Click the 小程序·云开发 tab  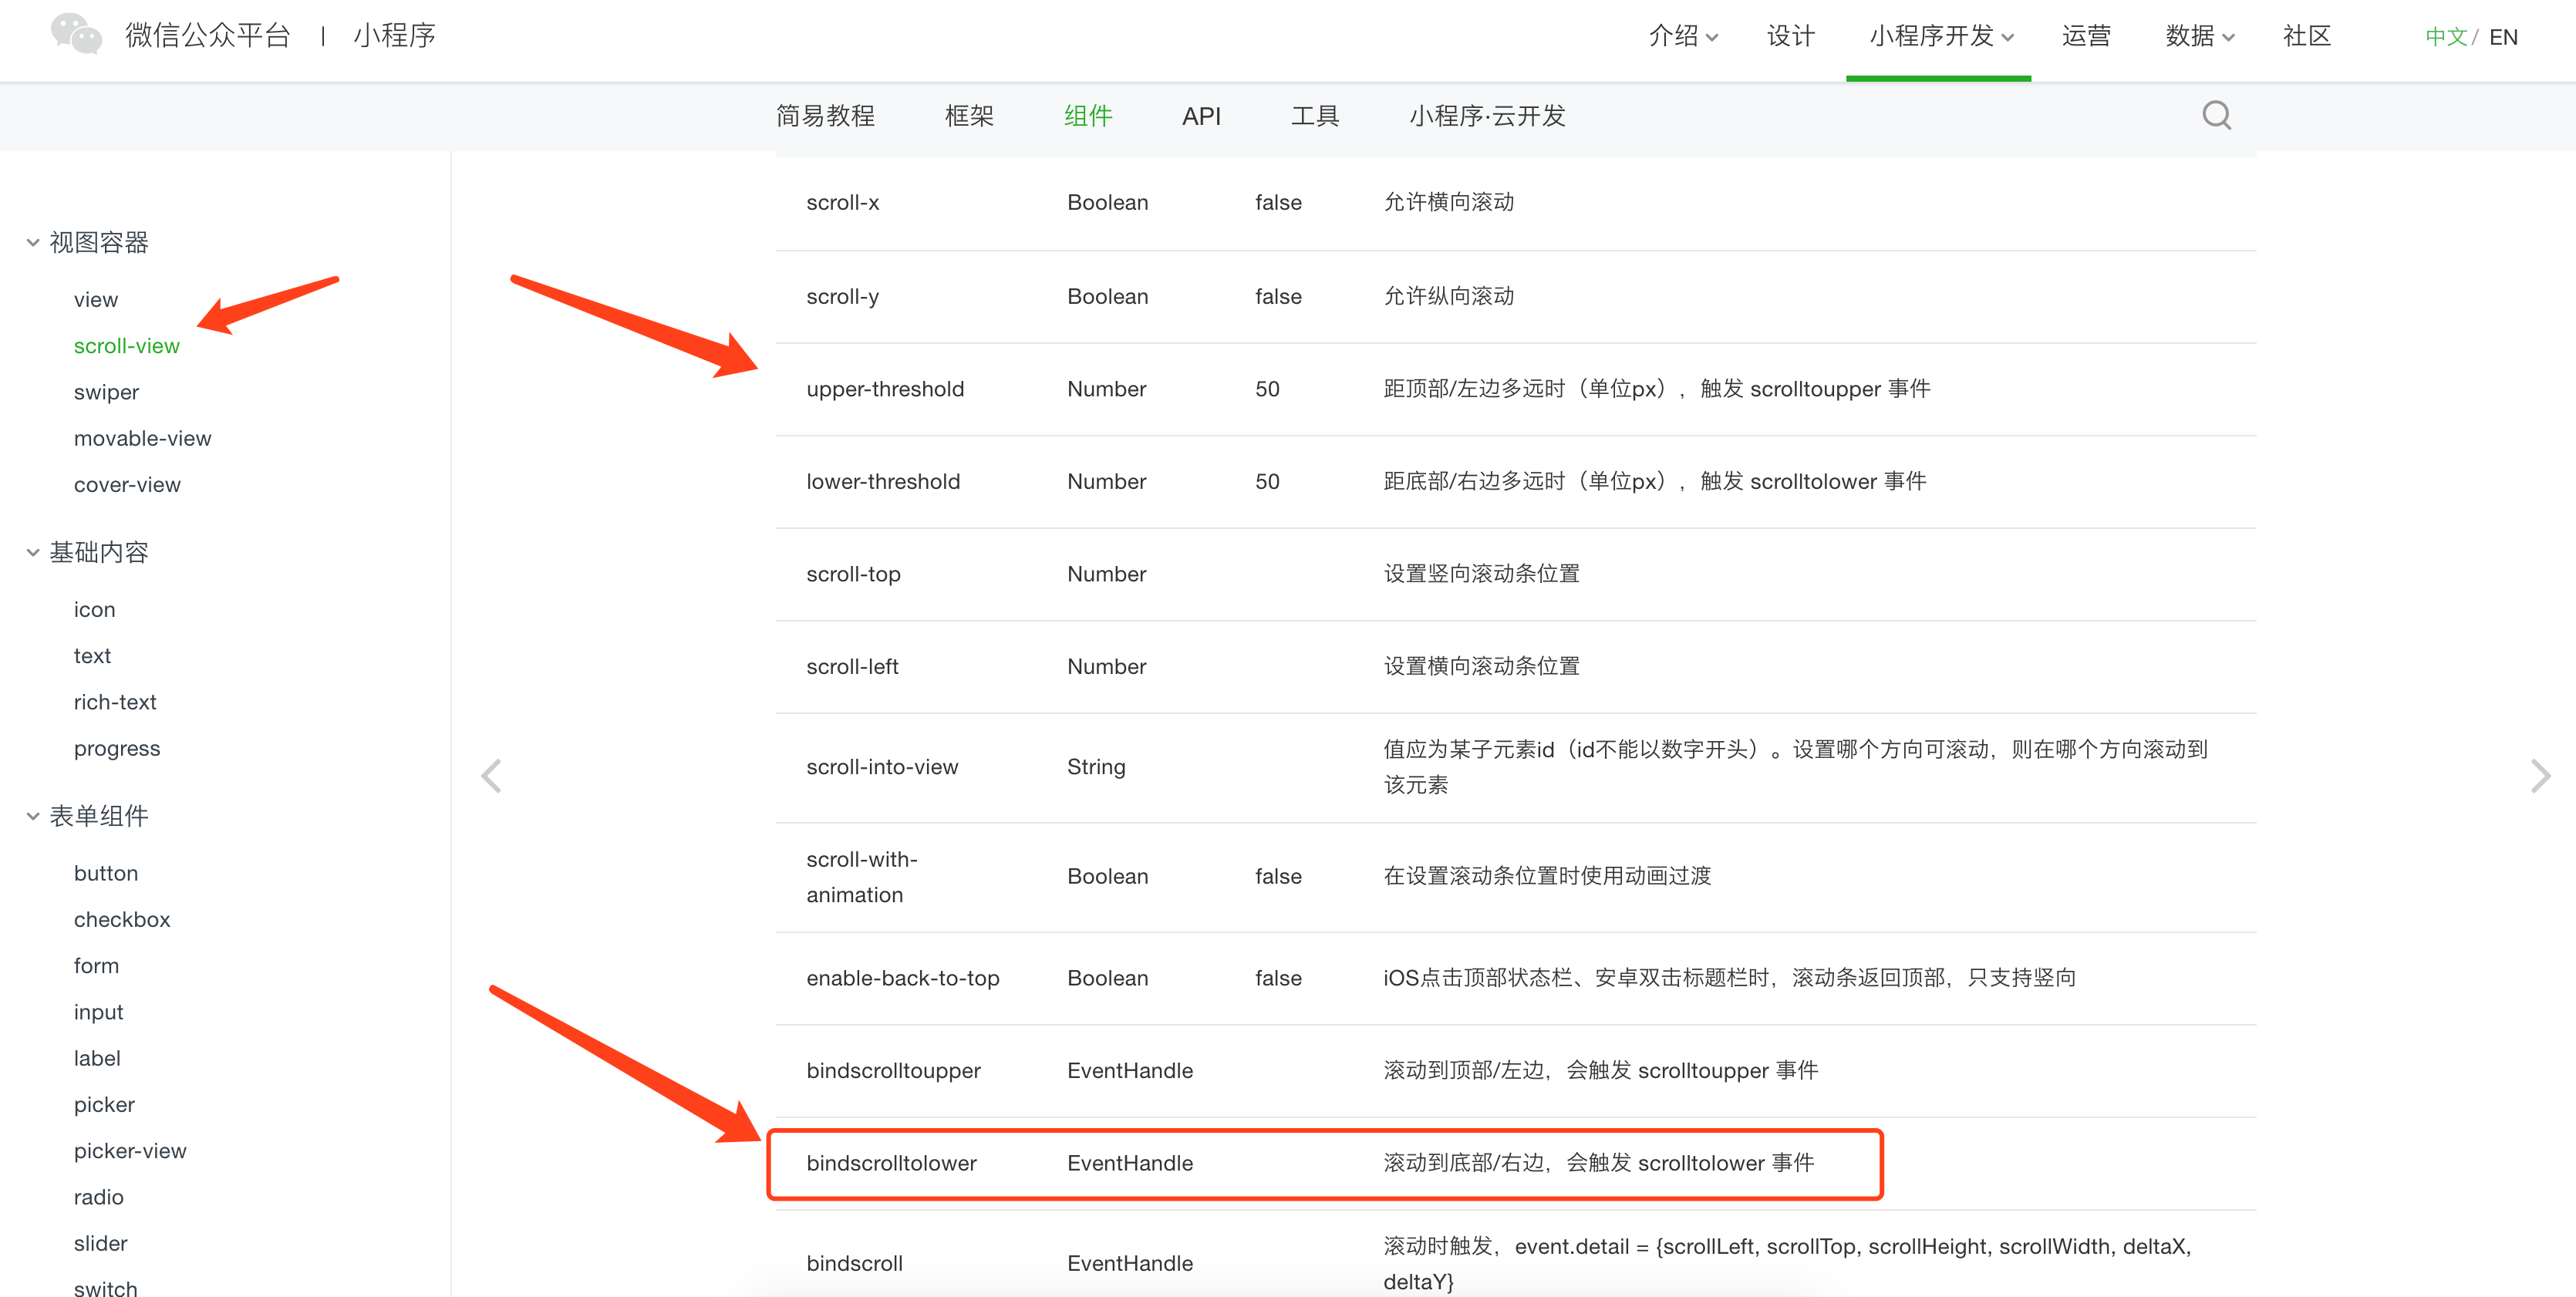click(x=1487, y=116)
